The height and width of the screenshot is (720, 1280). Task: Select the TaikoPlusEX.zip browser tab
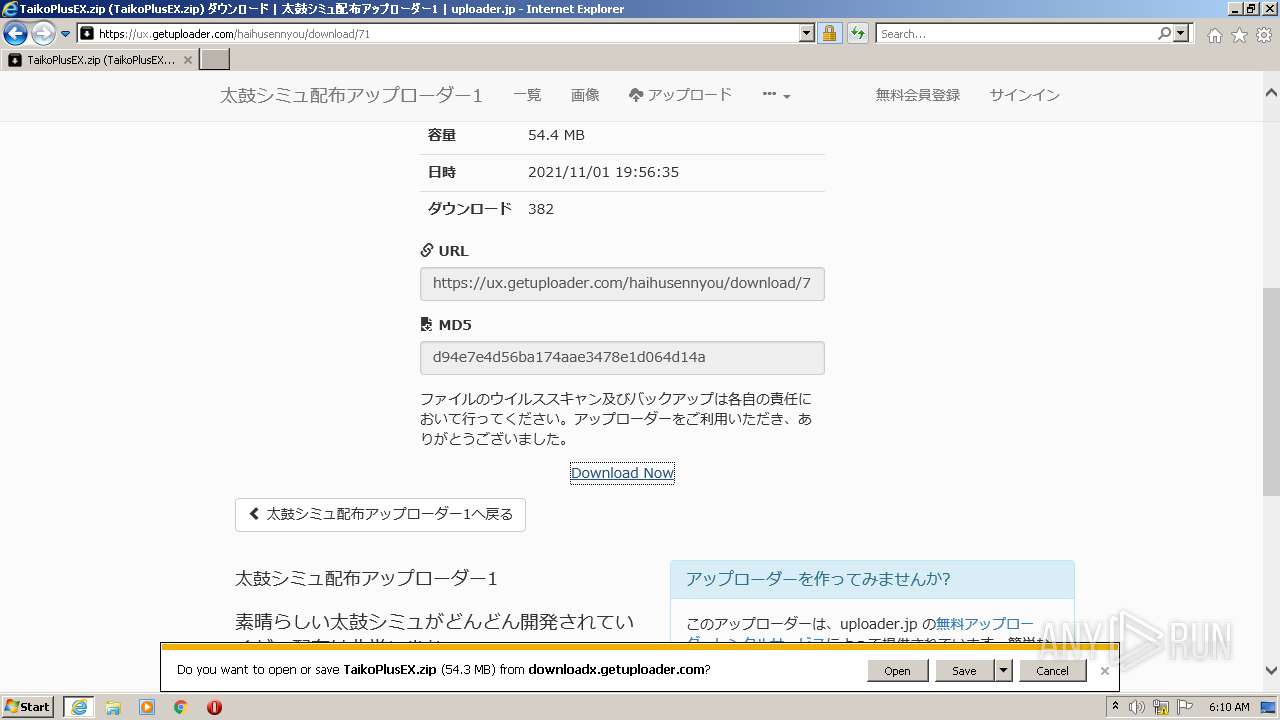[100, 60]
